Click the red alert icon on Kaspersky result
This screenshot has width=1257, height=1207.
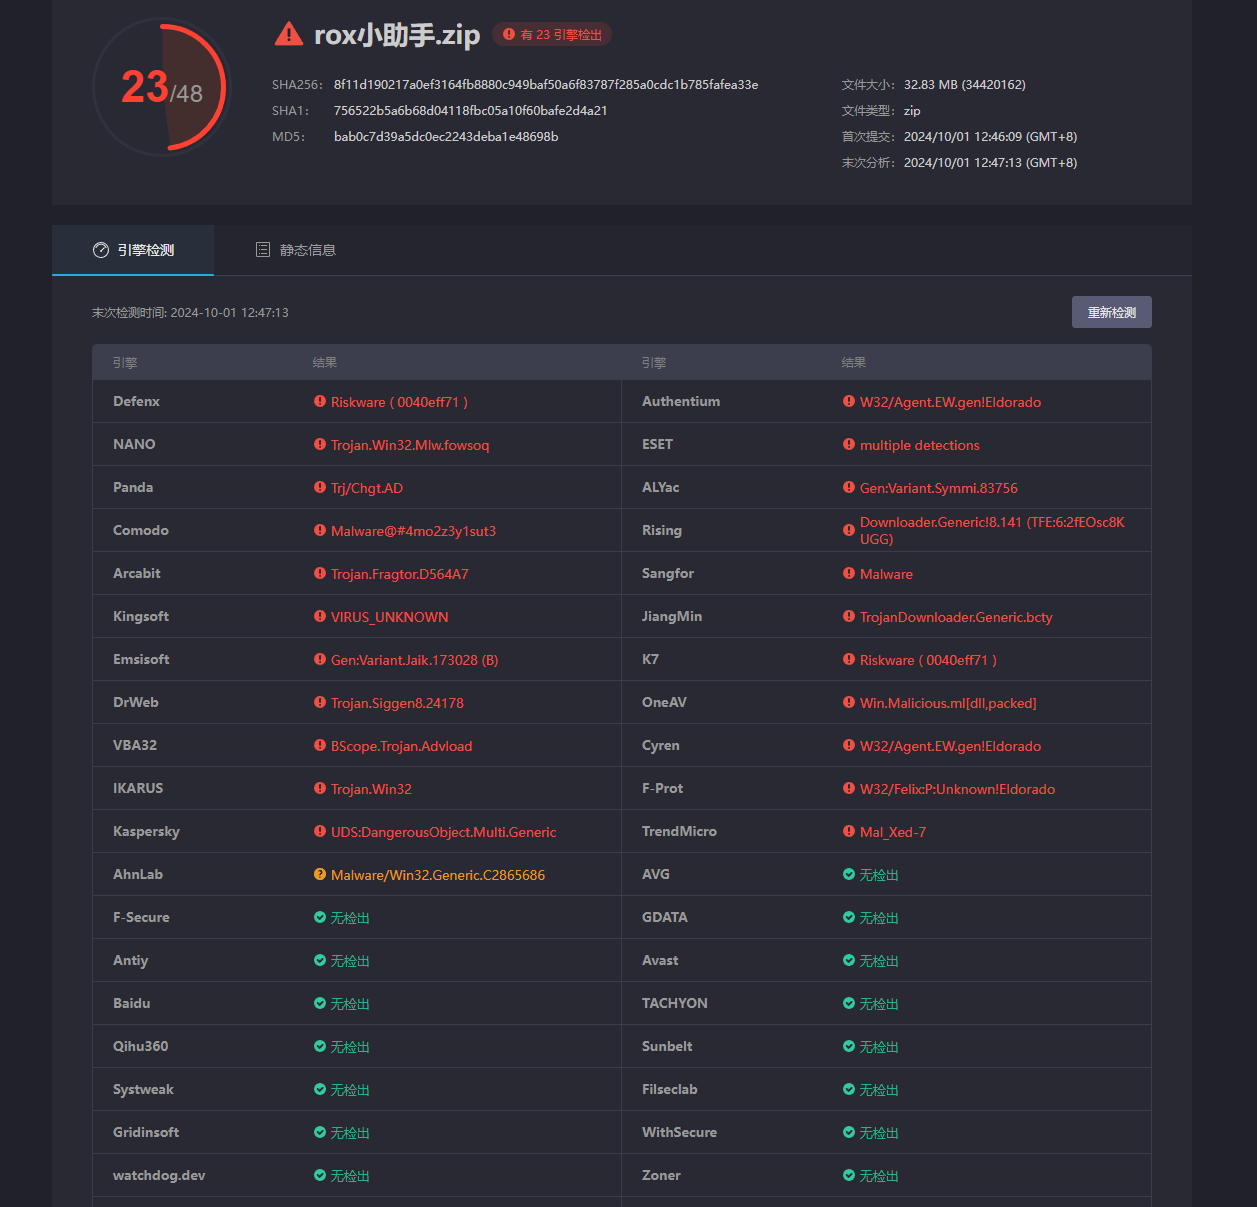320,832
